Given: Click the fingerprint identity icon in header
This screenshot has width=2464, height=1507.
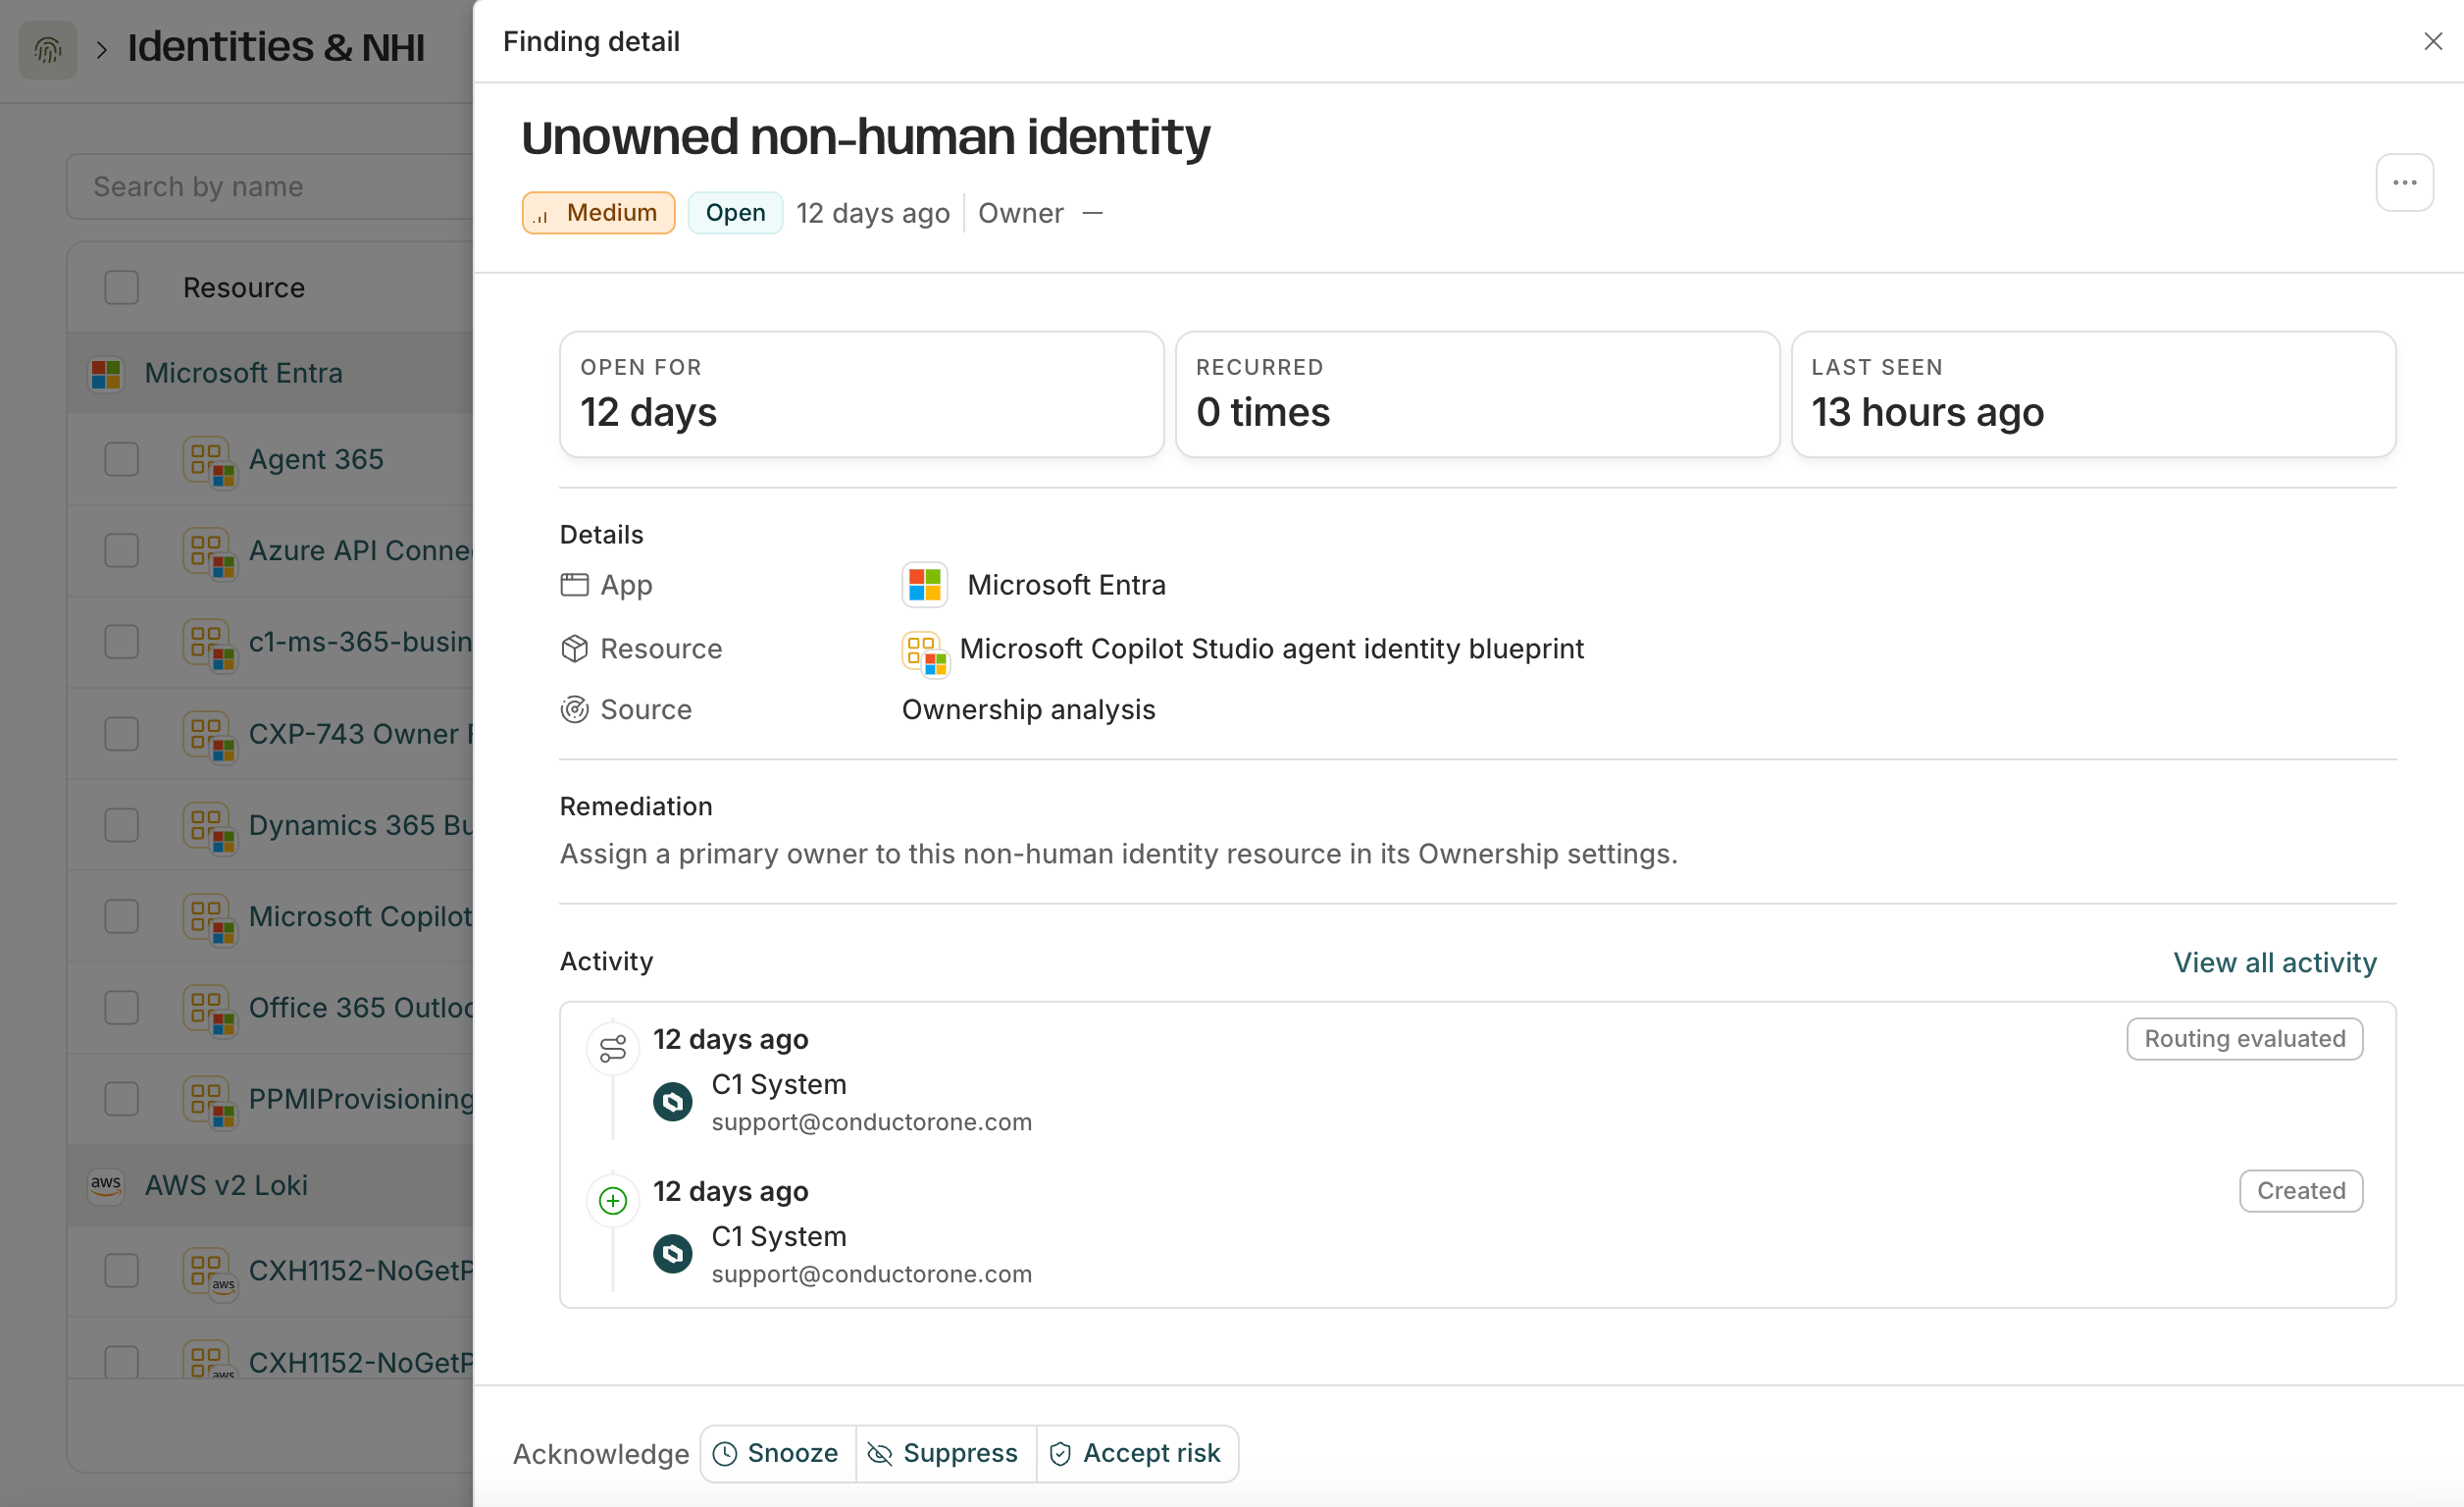Looking at the screenshot, I should pos(48,48).
